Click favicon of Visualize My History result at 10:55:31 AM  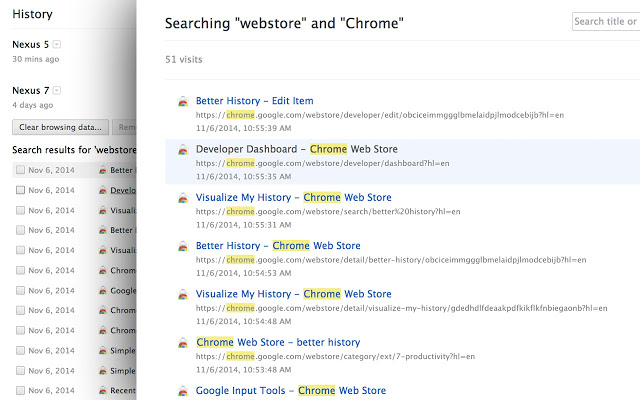[x=183, y=198]
